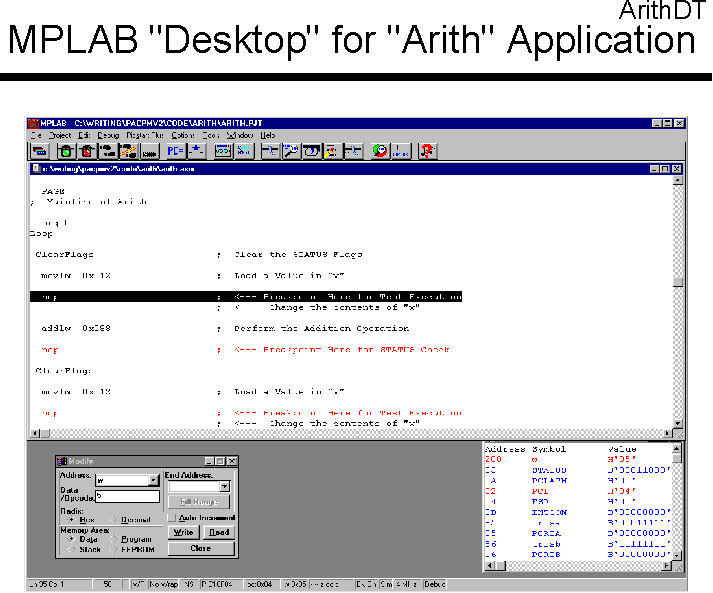Select the Stack memory area radio
This screenshot has width=713, height=593.
point(71,549)
